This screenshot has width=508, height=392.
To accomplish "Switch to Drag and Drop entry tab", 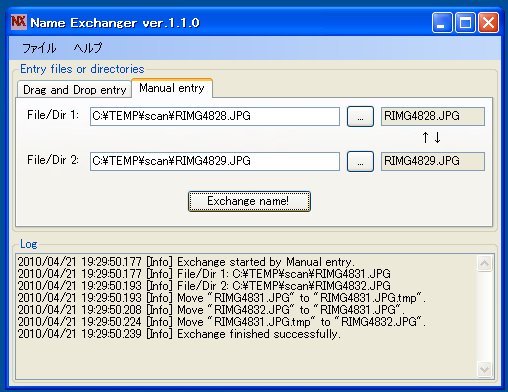I will tap(75, 90).
